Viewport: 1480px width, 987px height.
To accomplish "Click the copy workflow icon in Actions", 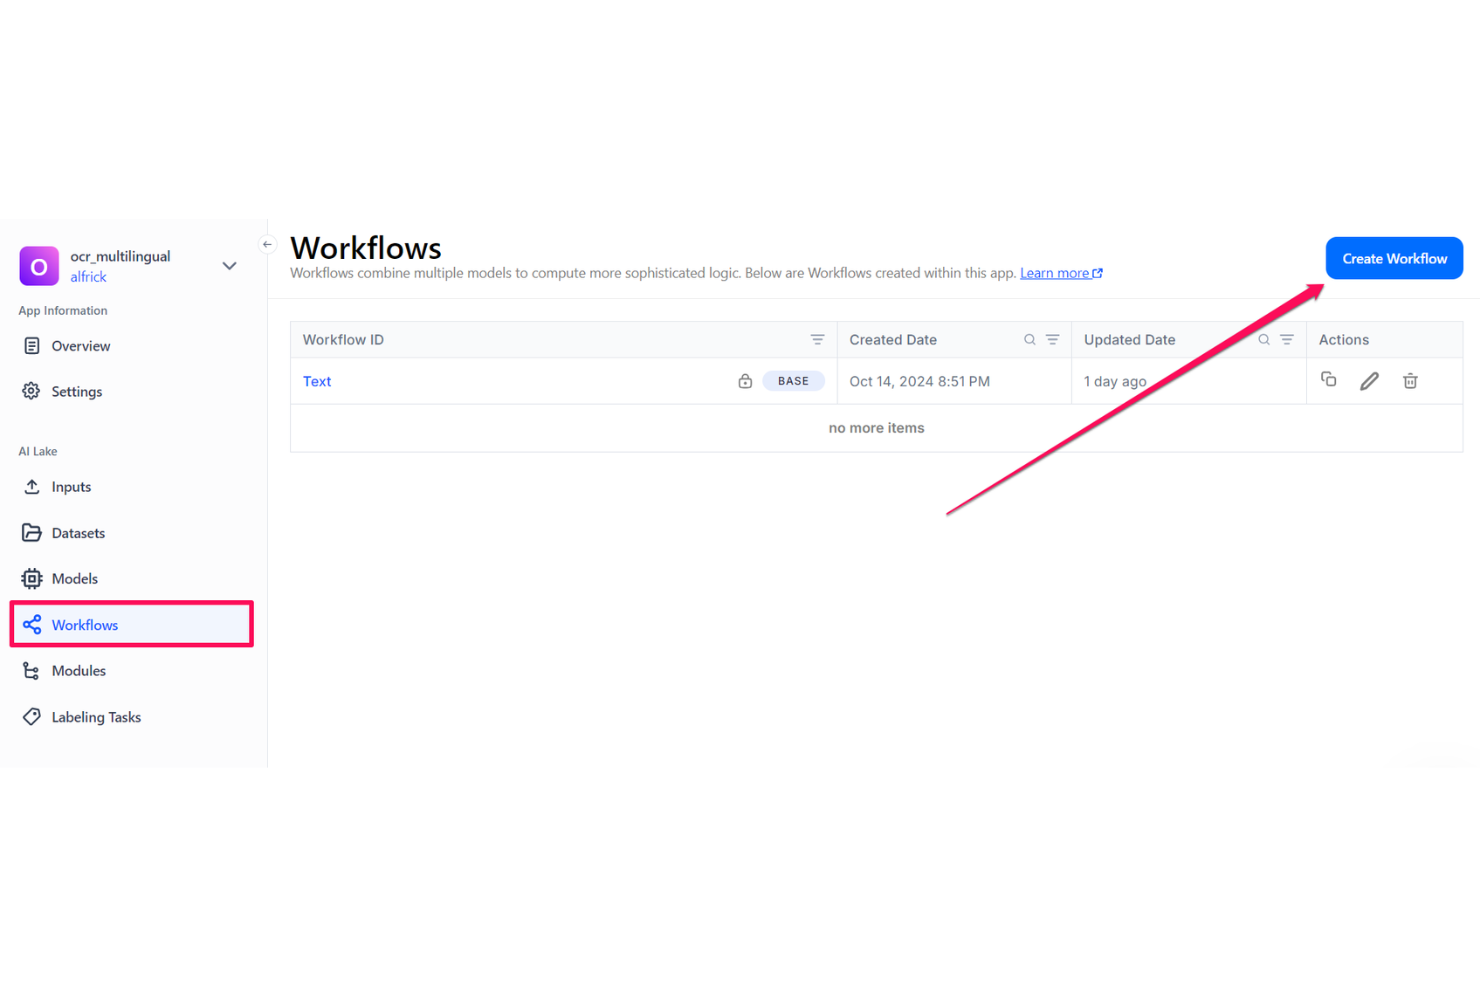I will click(1328, 380).
